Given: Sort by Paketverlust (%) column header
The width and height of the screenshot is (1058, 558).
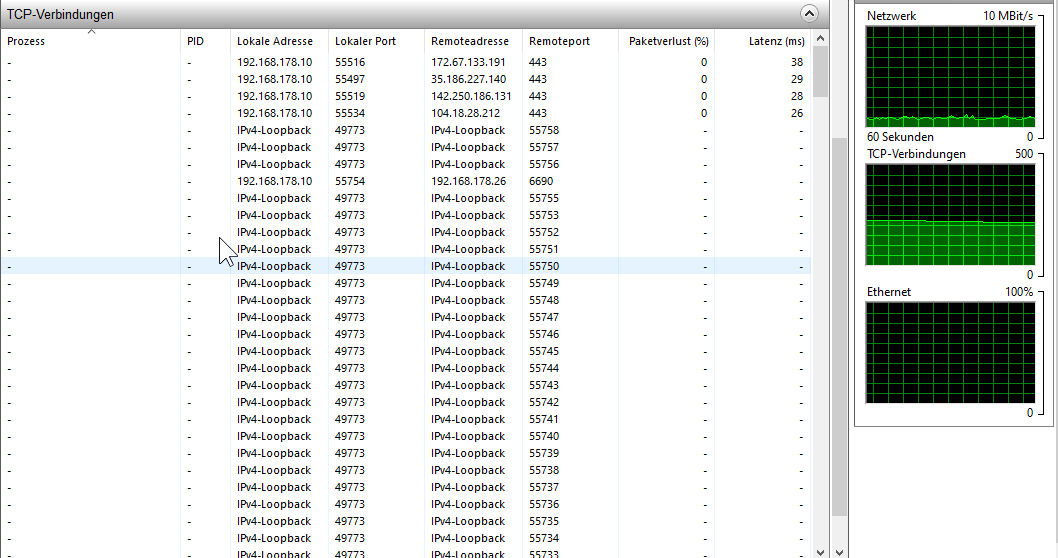Looking at the screenshot, I should [x=666, y=41].
